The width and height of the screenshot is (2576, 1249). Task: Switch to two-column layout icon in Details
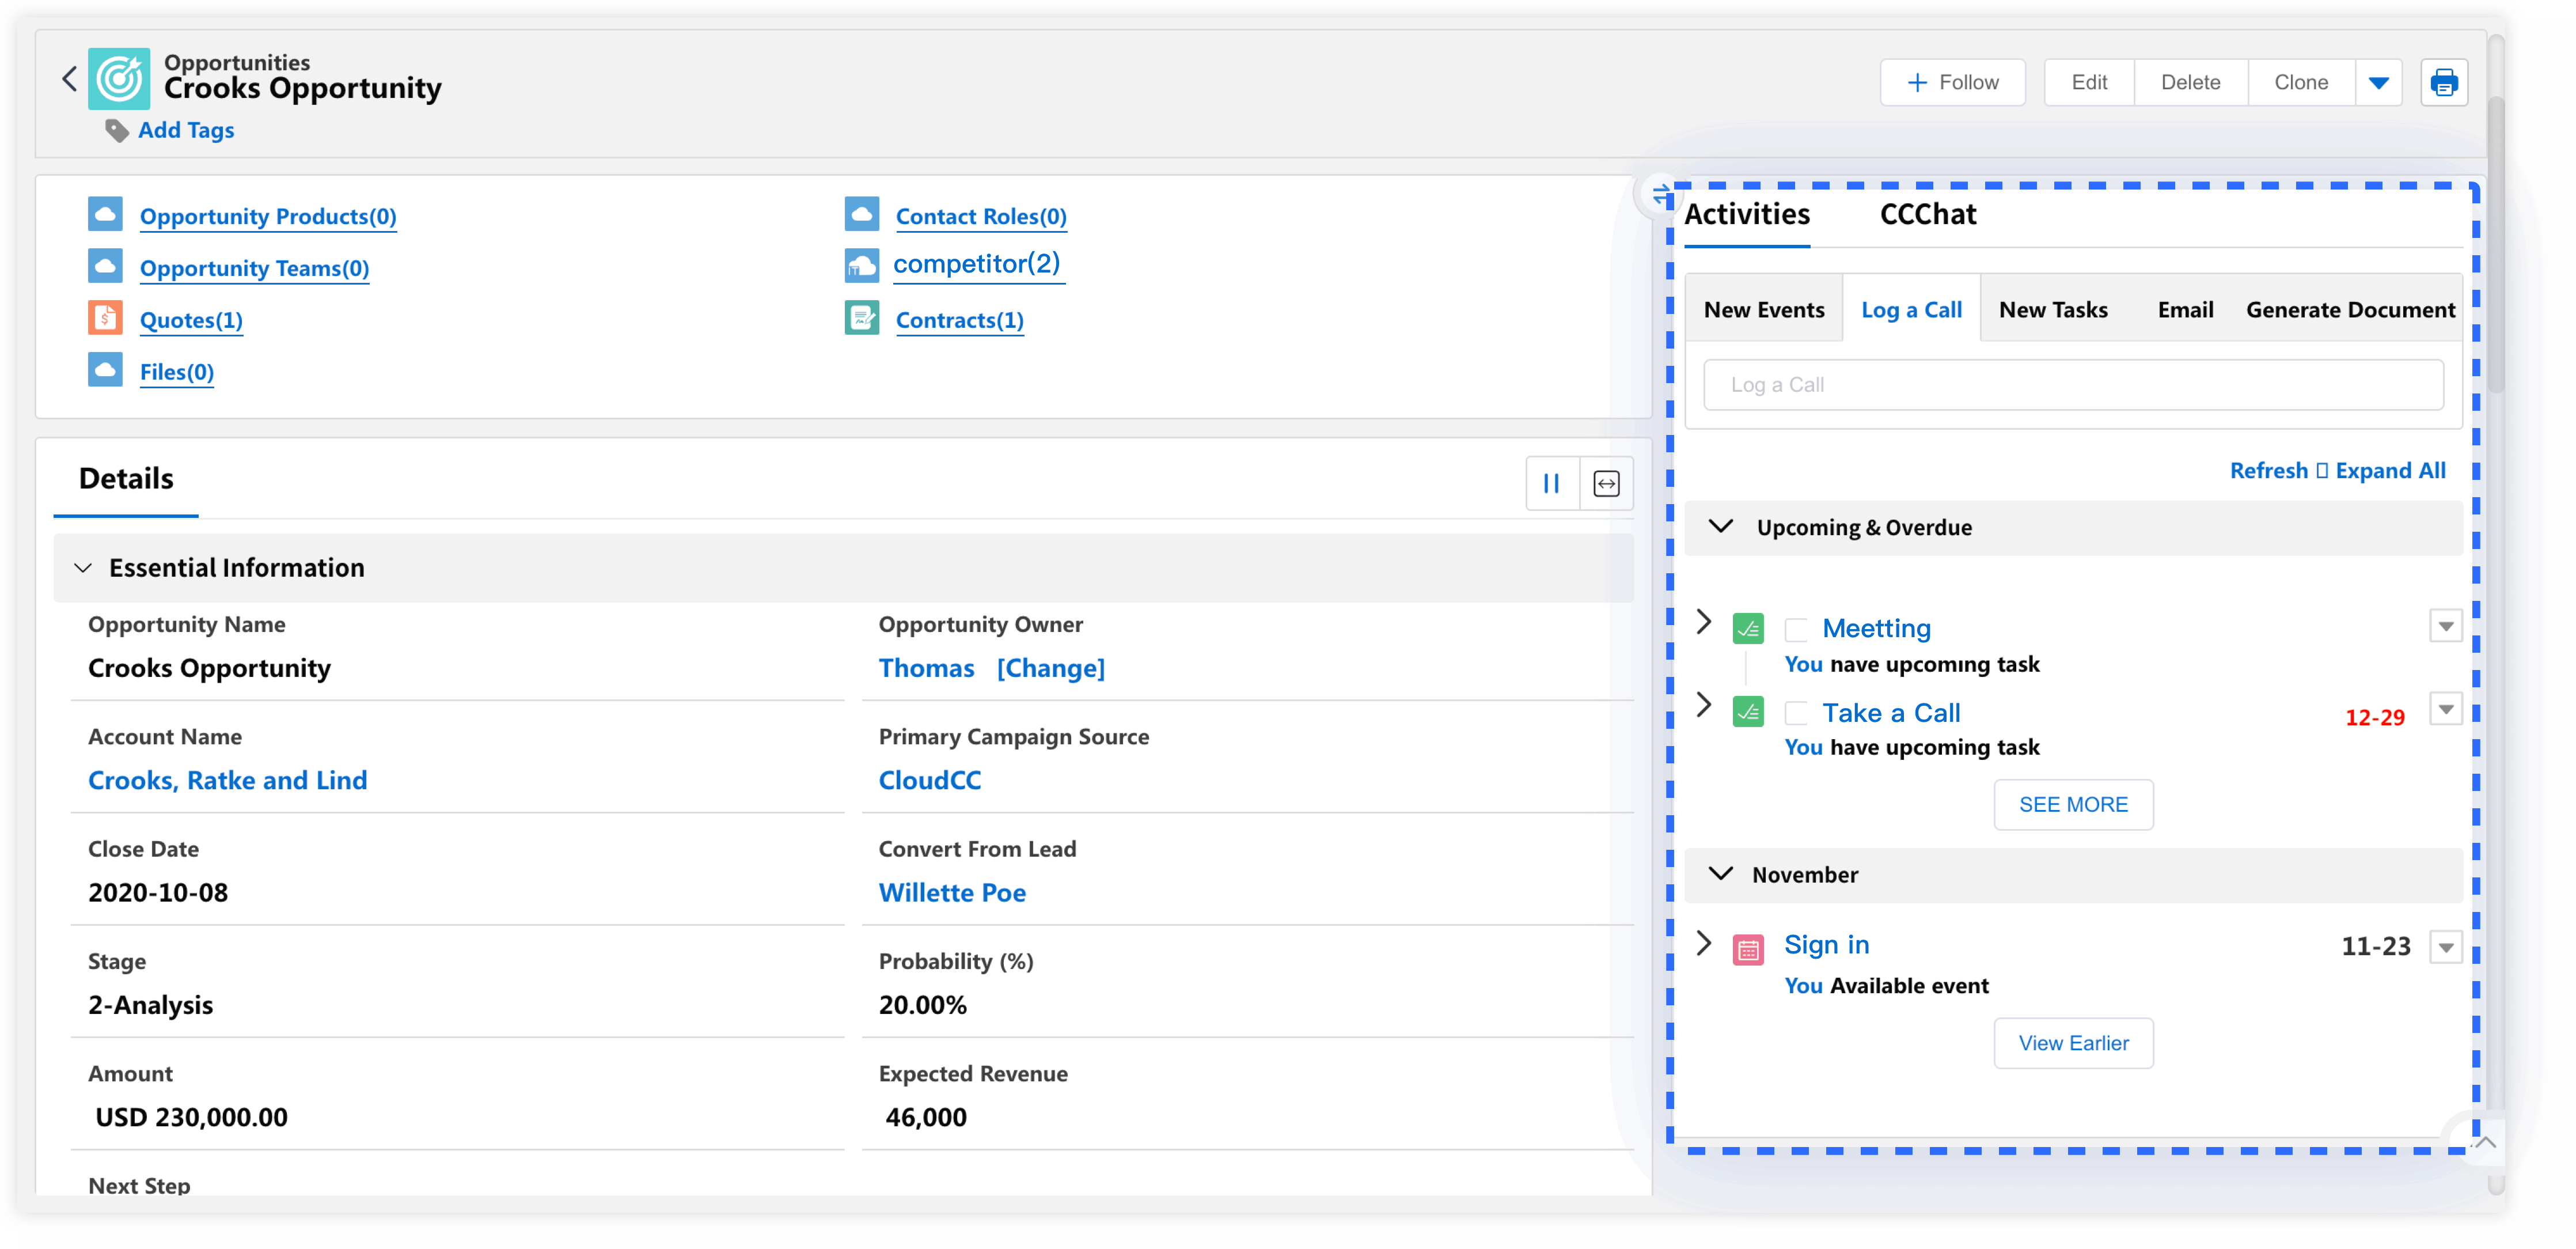click(1551, 484)
